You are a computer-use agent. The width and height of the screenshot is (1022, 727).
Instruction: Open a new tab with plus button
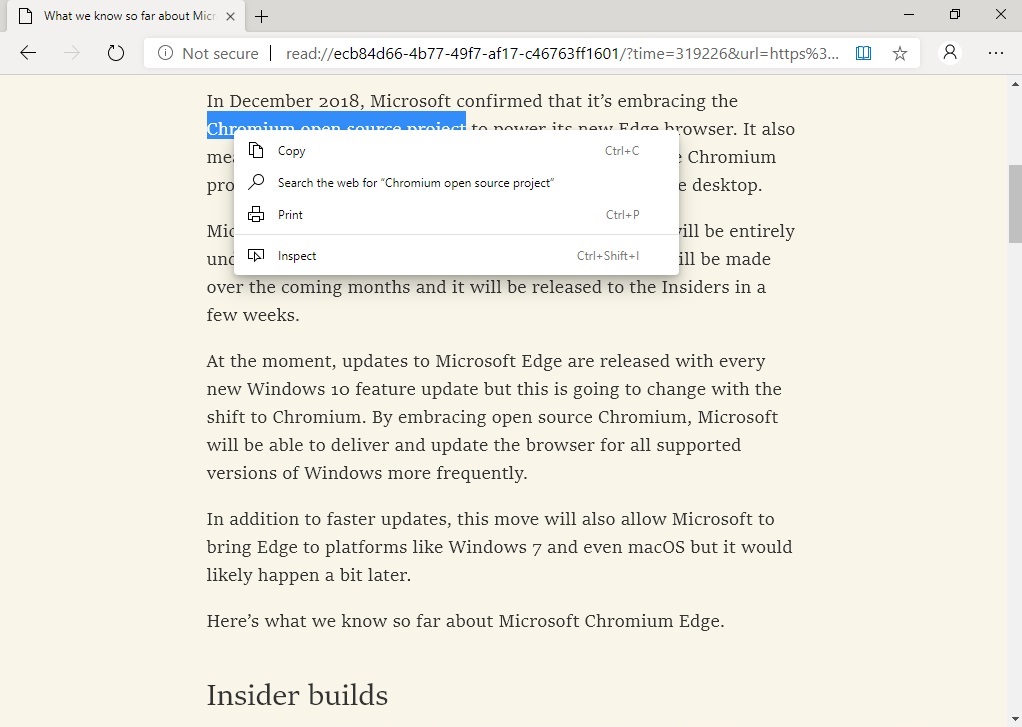pyautogui.click(x=261, y=16)
